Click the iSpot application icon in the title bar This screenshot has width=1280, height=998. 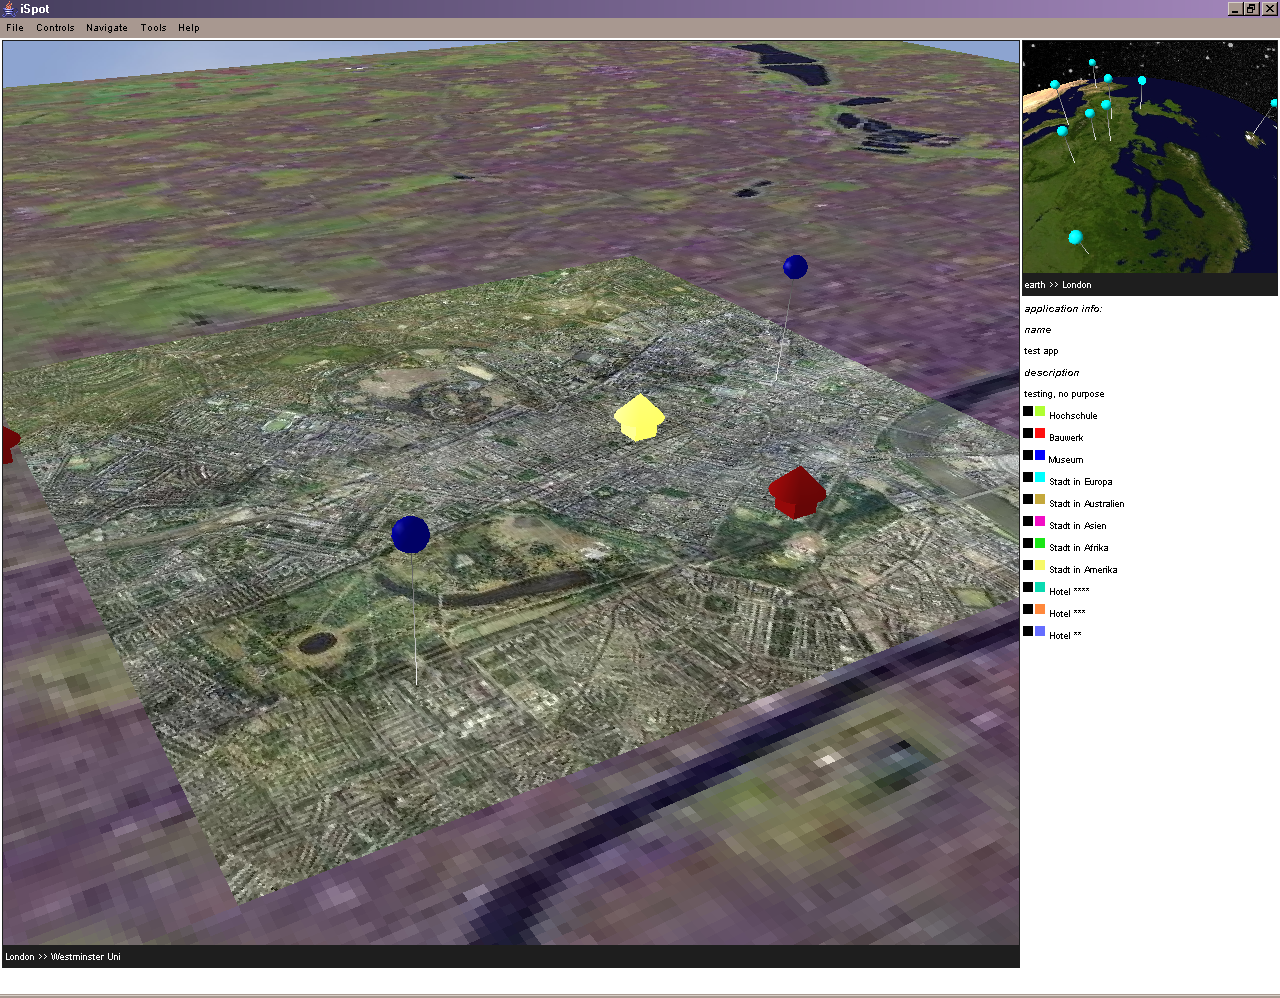pos(8,8)
